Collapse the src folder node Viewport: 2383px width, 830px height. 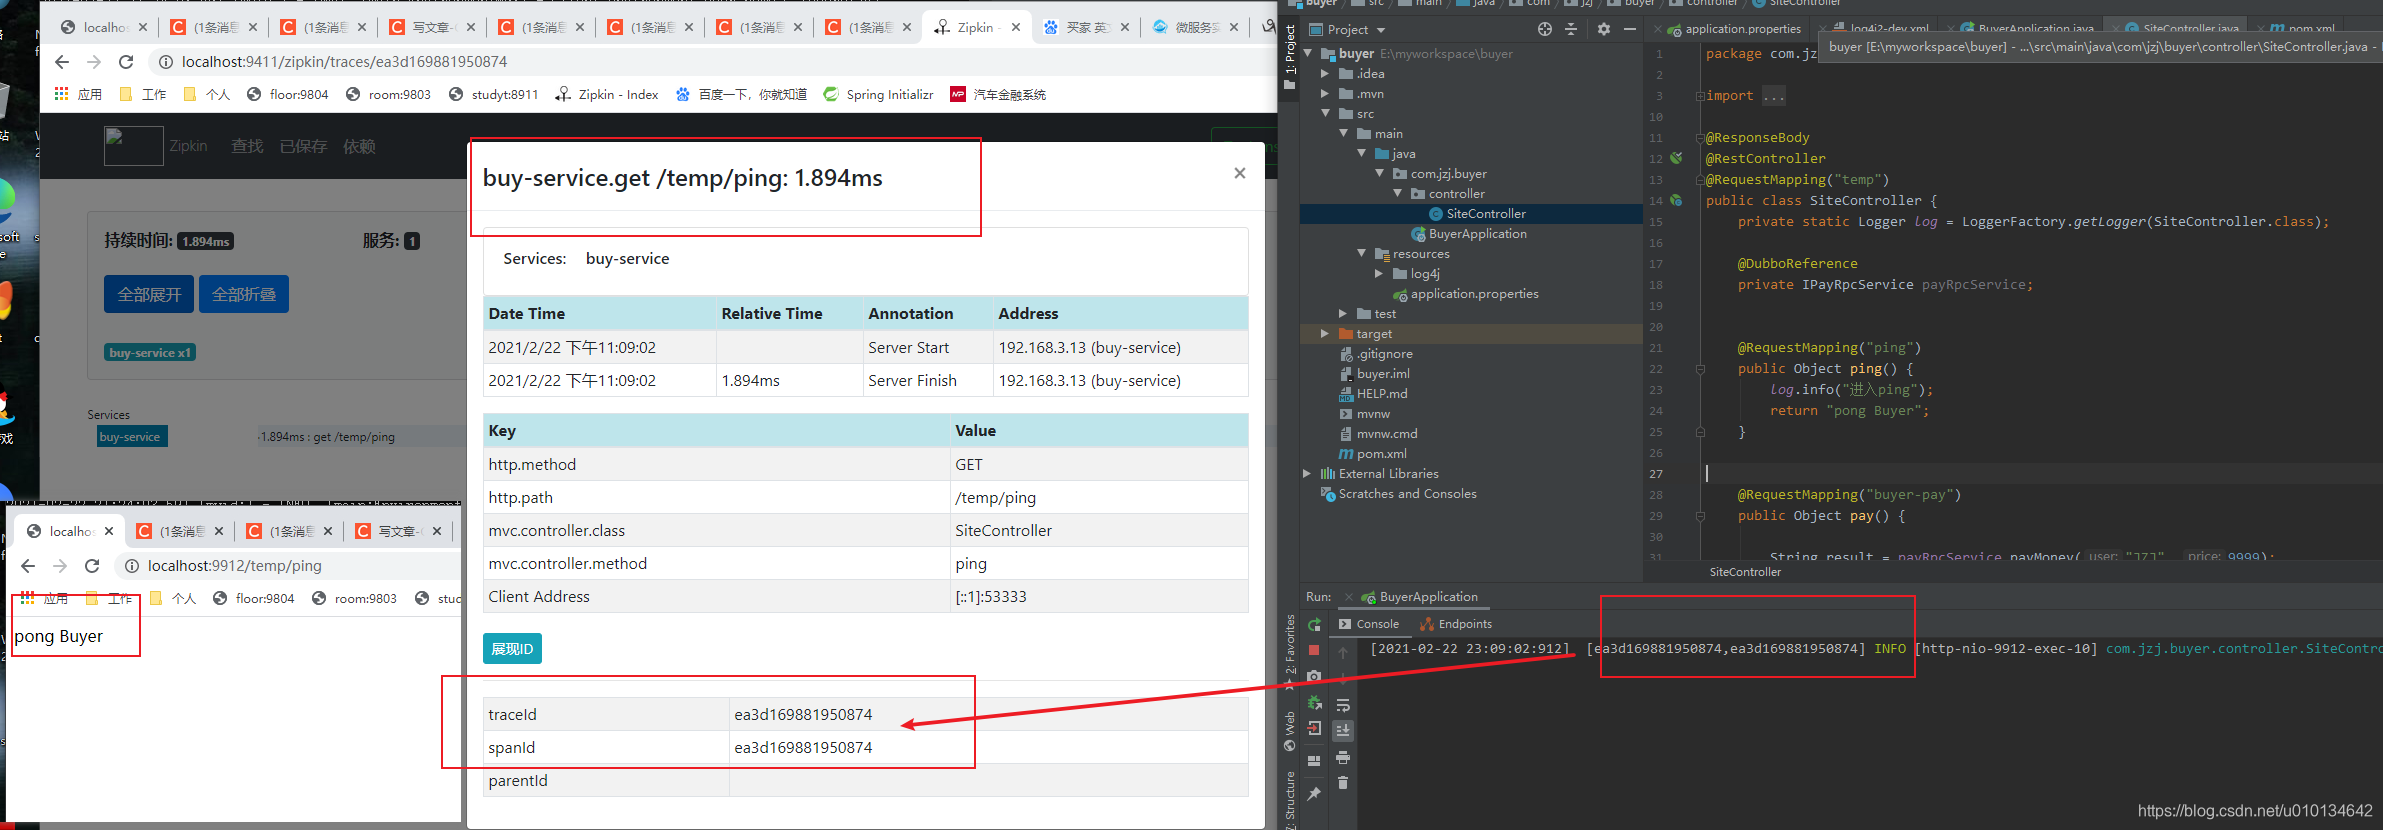[x=1325, y=113]
